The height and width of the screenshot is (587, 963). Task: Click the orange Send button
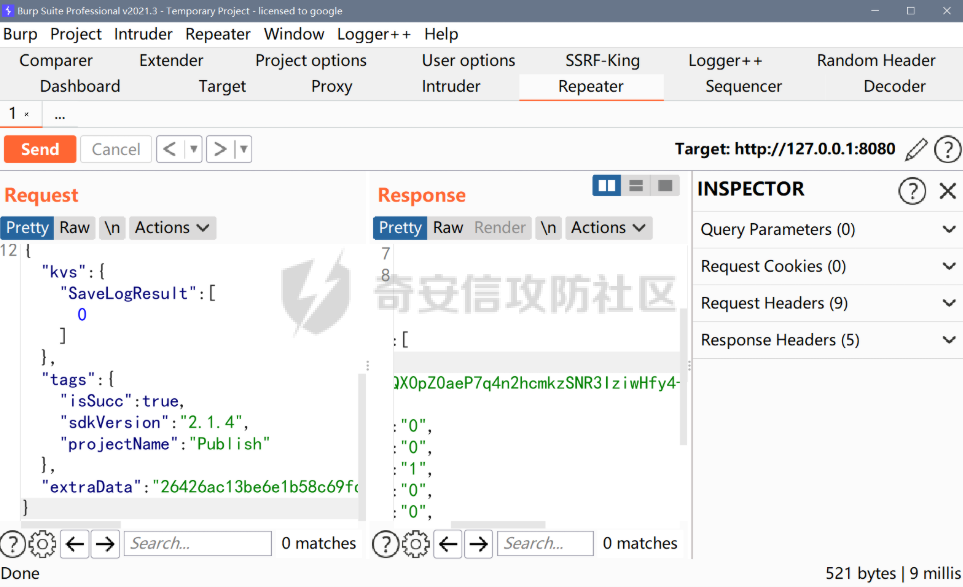[40, 149]
